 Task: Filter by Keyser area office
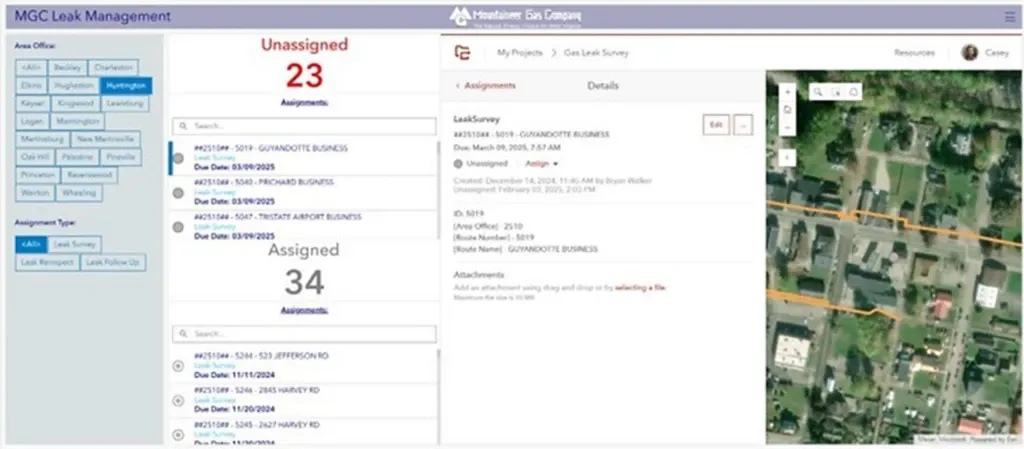coord(33,104)
